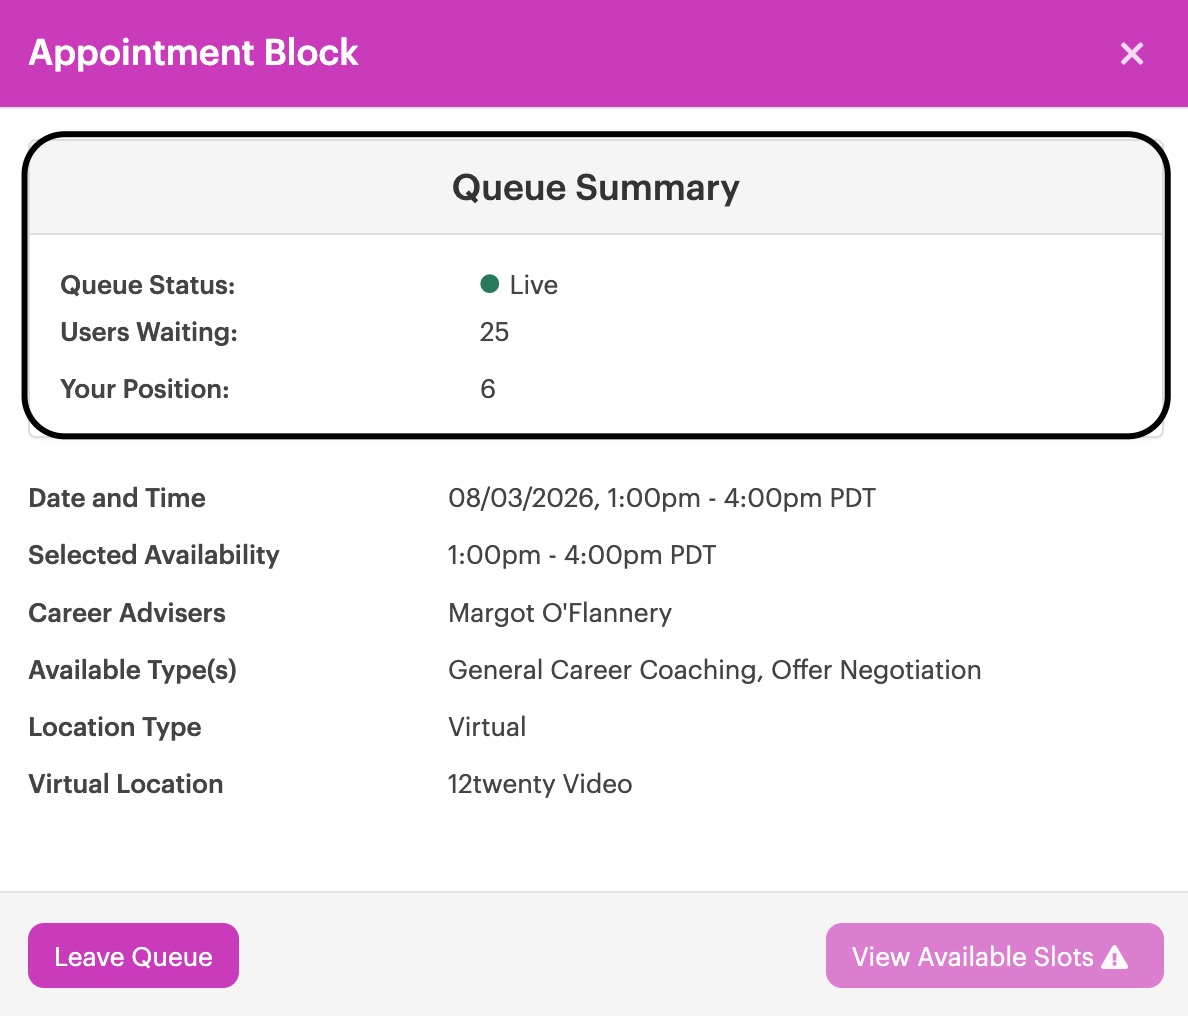Click the Career Advisers label
Viewport: 1188px width, 1016px height.
[127, 613]
